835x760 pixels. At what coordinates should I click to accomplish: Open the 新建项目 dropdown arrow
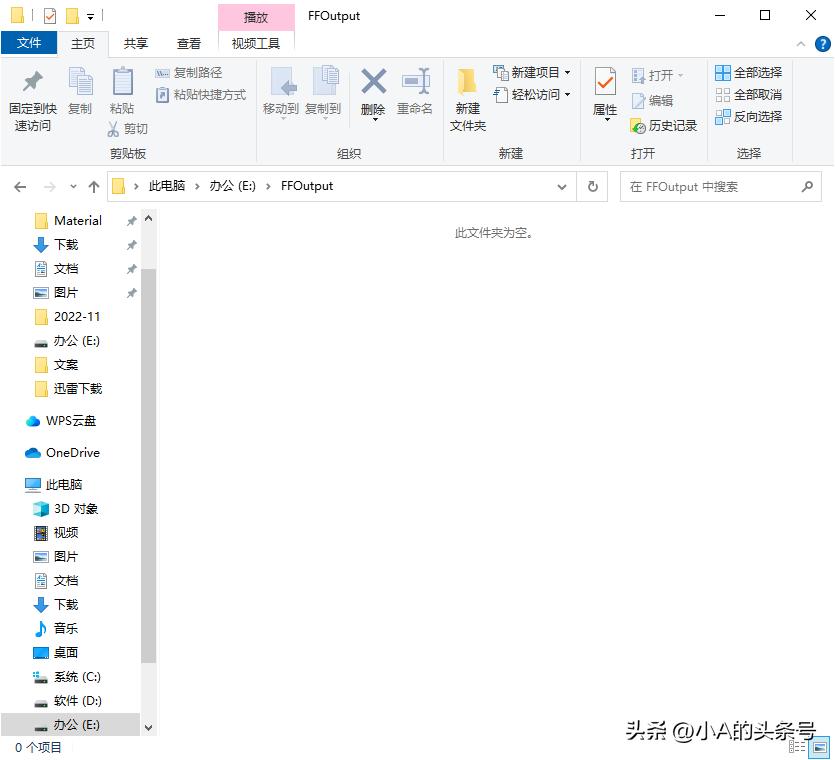566,73
